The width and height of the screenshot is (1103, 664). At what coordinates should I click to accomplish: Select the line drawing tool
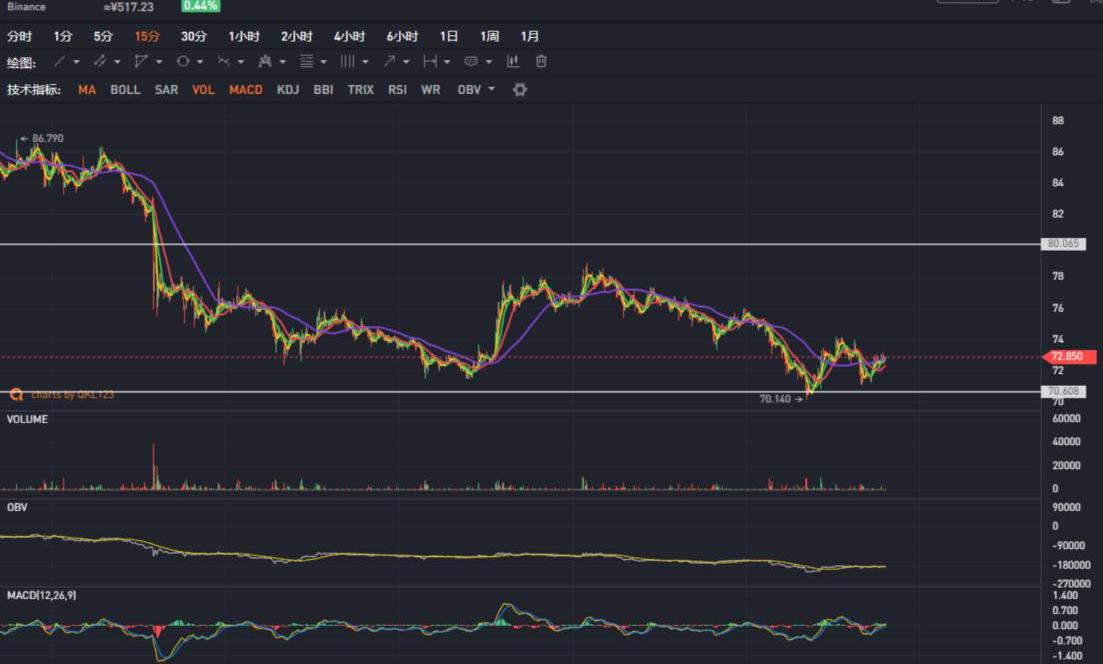coord(59,61)
